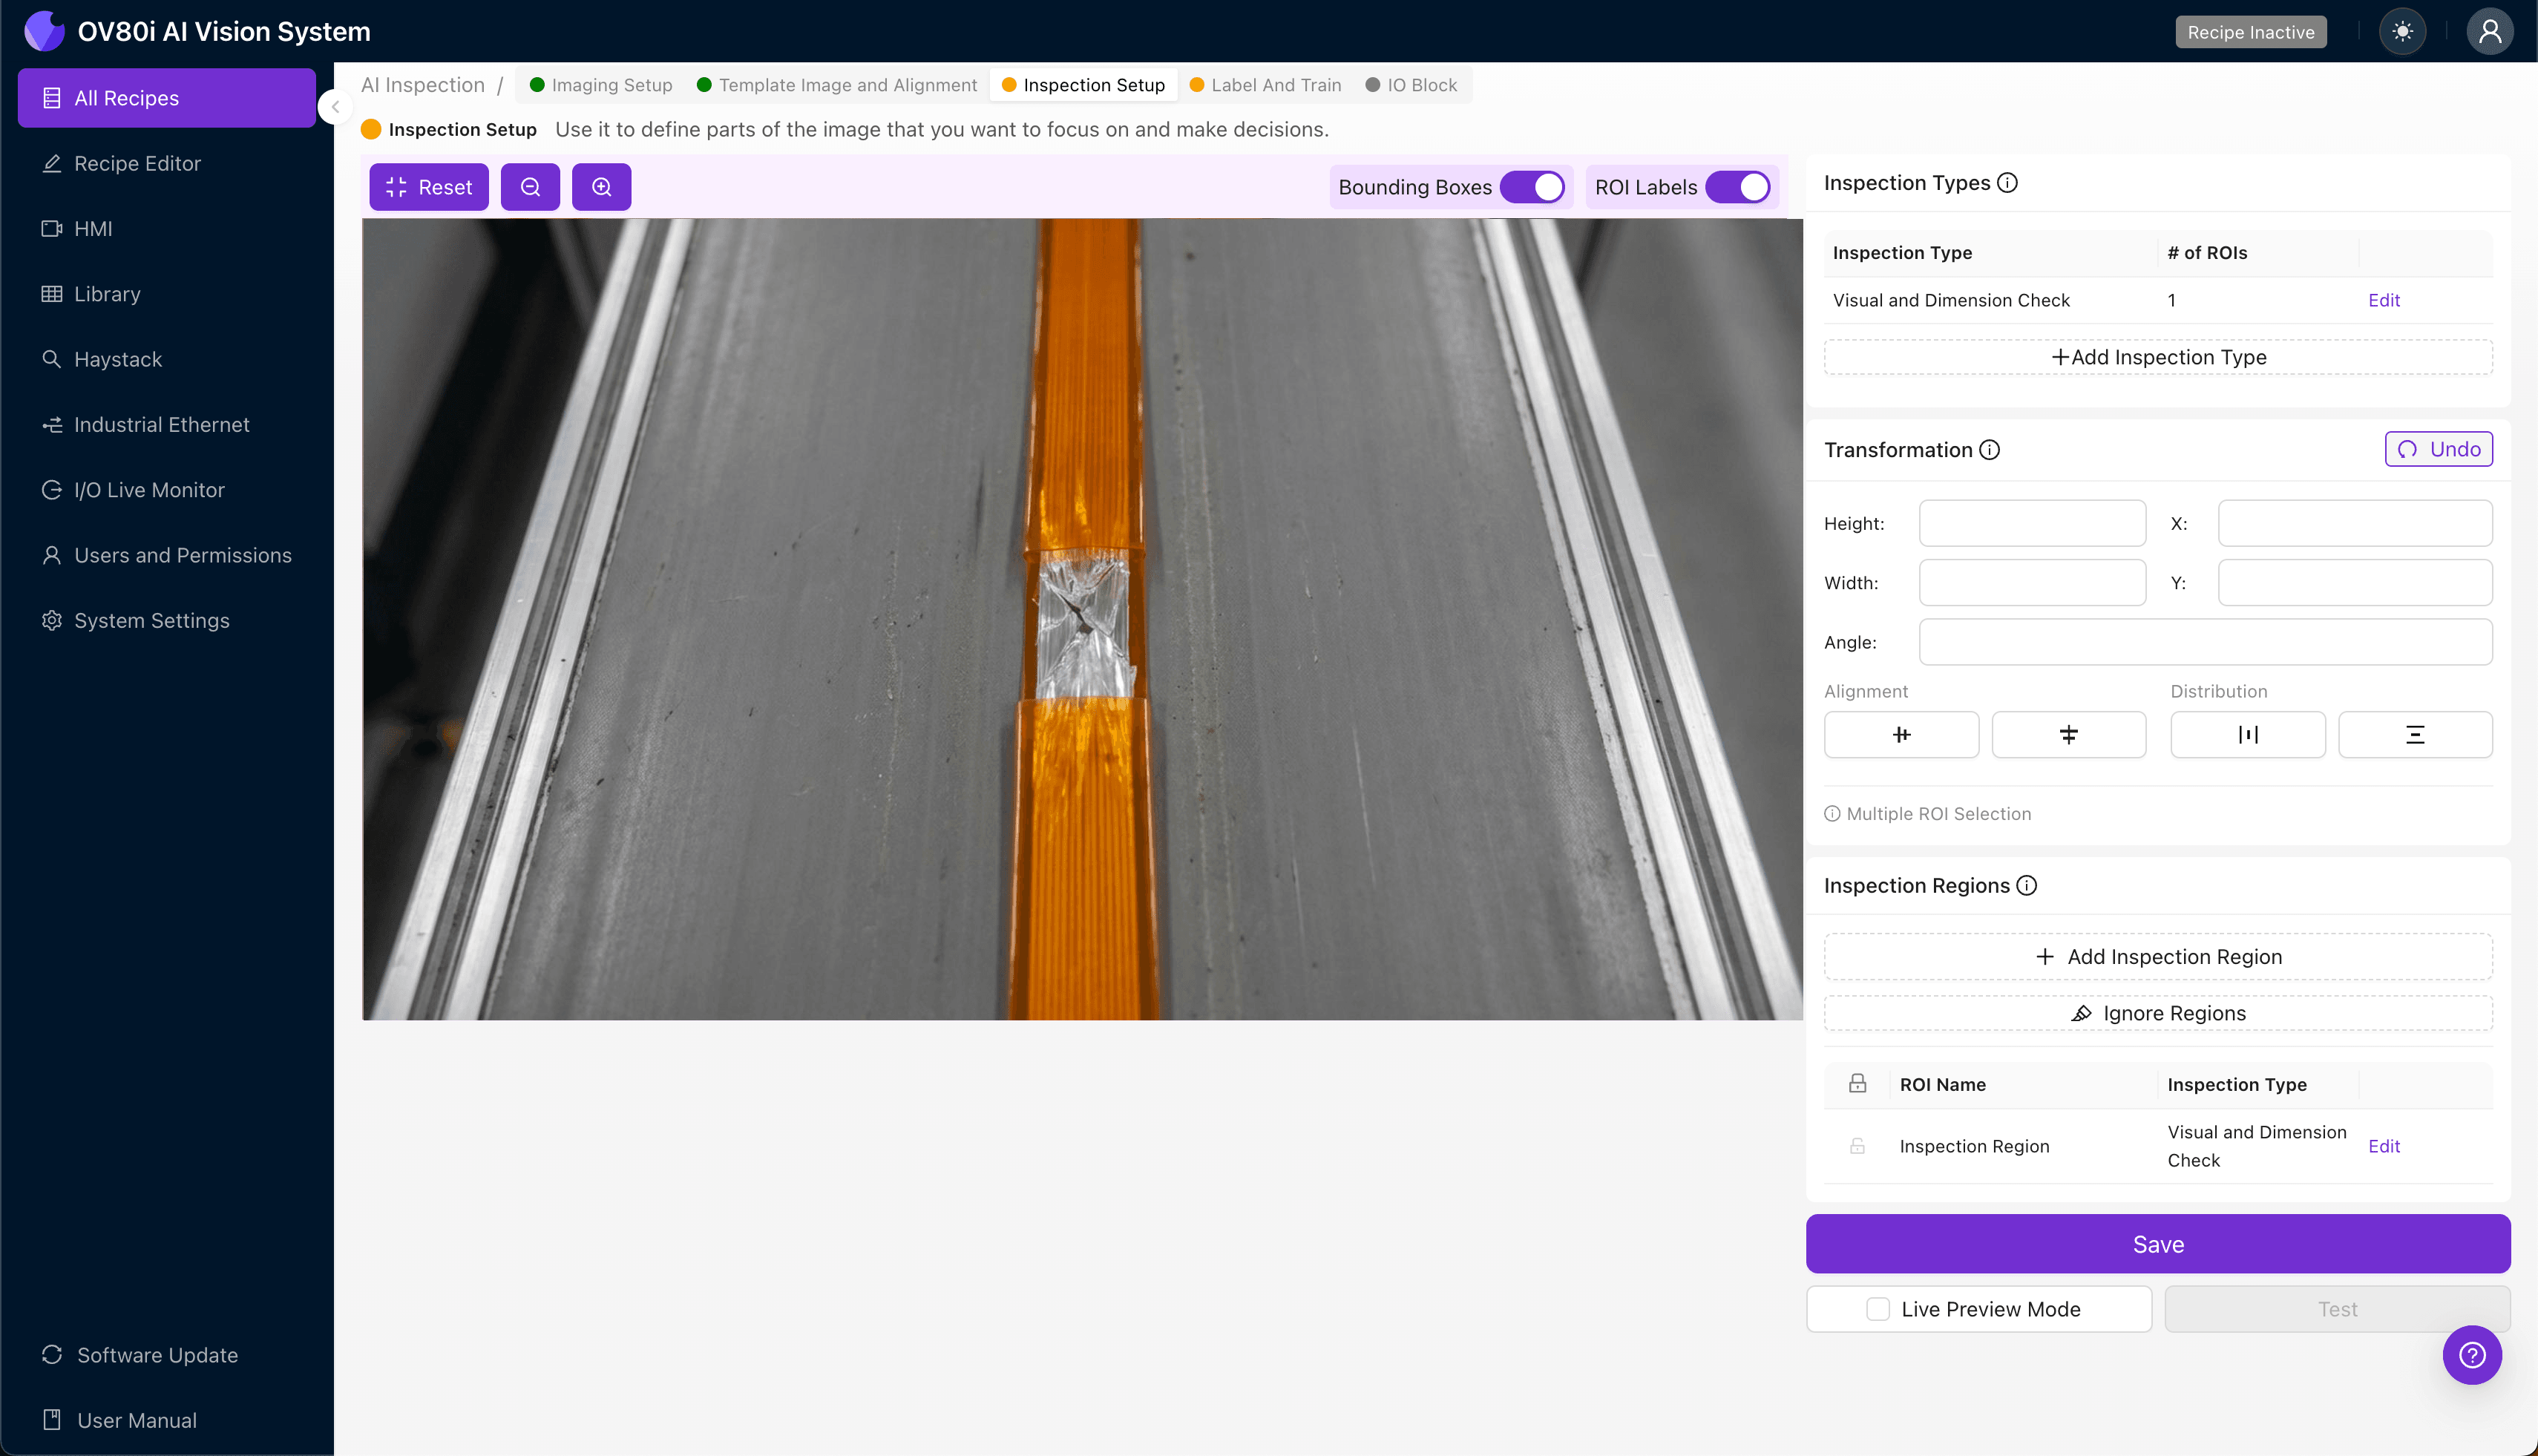Click the horizontal distribution icon button

pos(2247,735)
